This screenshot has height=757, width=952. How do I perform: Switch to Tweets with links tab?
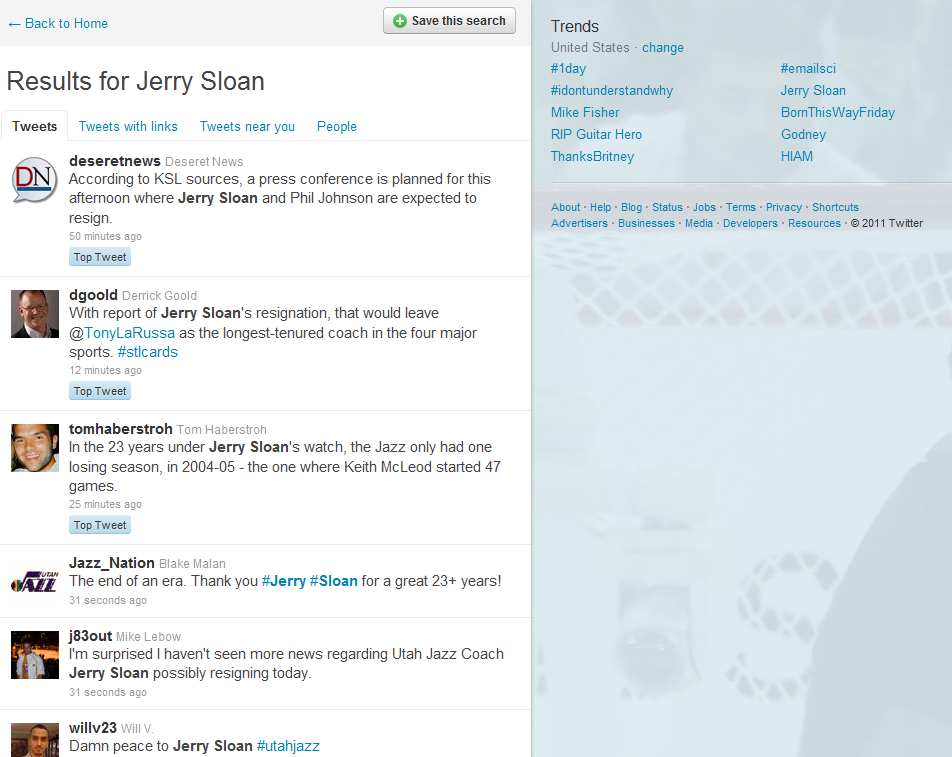coord(128,126)
